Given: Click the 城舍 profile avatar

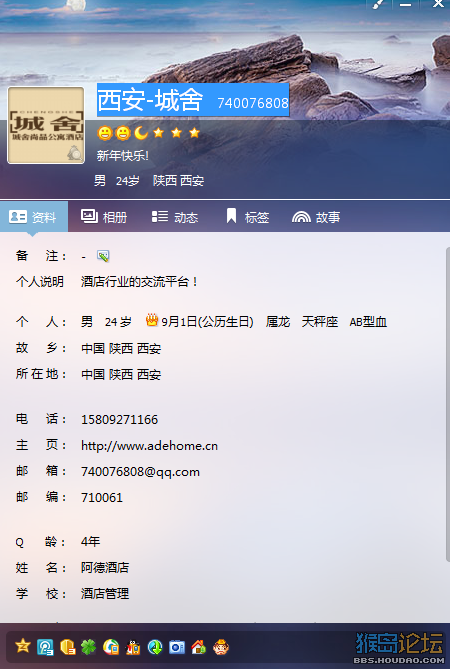Looking at the screenshot, I should point(46,125).
